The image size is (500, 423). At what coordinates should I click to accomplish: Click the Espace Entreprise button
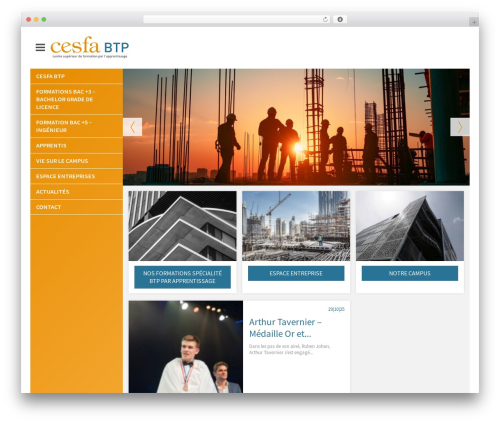pyautogui.click(x=296, y=273)
